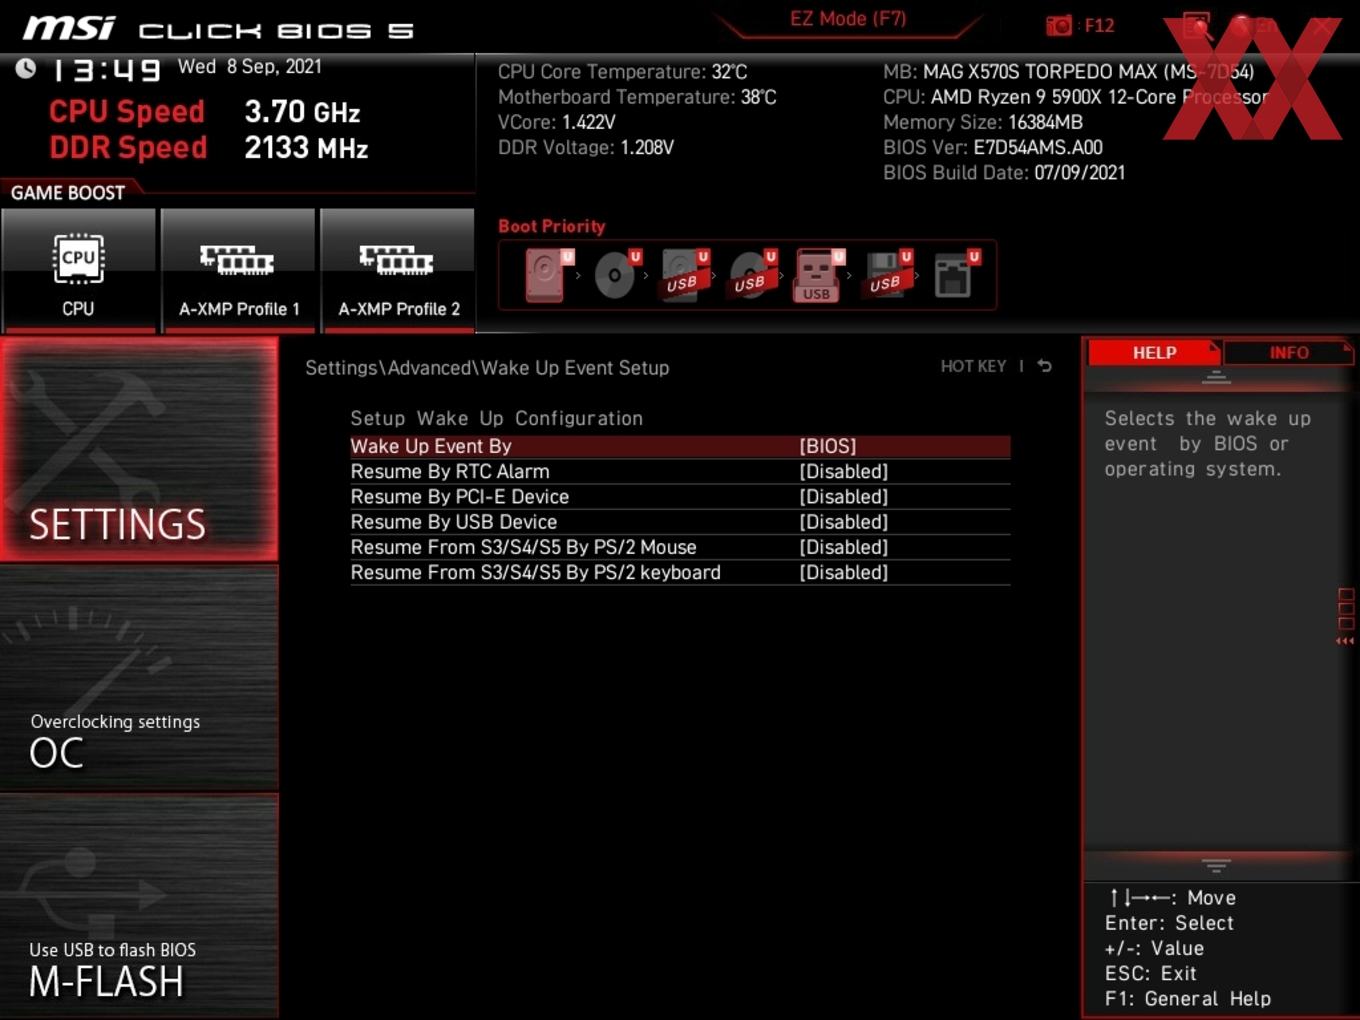Select the USB key boot device icon
Screen dimensions: 1360x1020
(818, 275)
